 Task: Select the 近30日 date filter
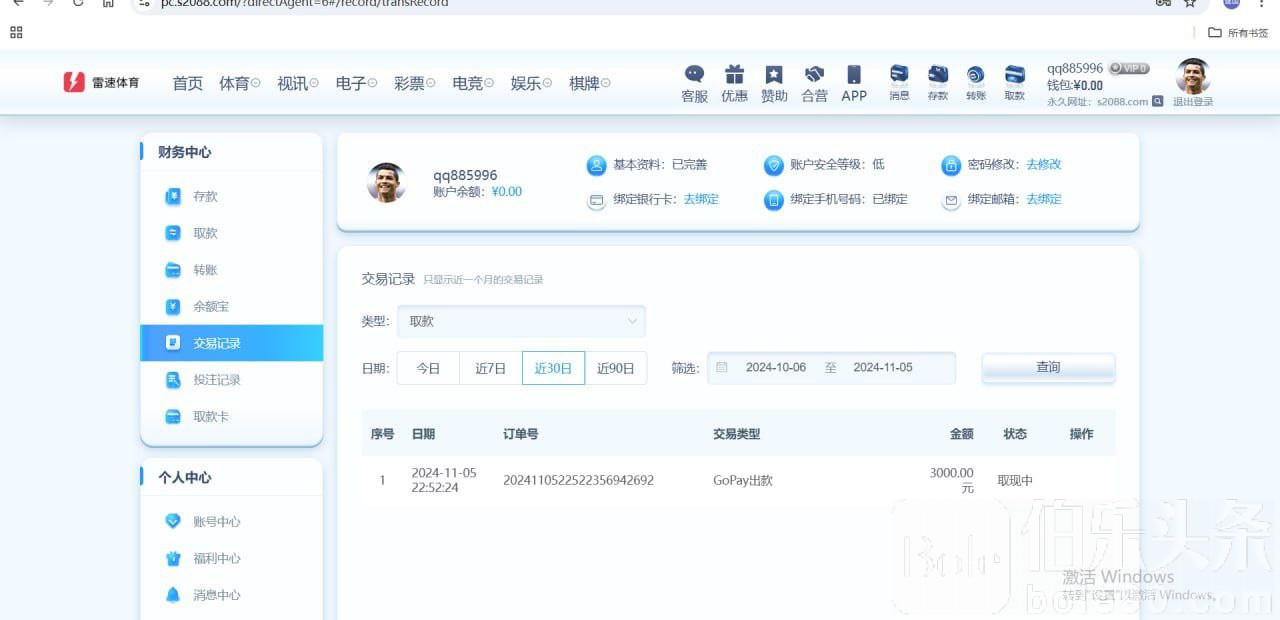(x=553, y=368)
